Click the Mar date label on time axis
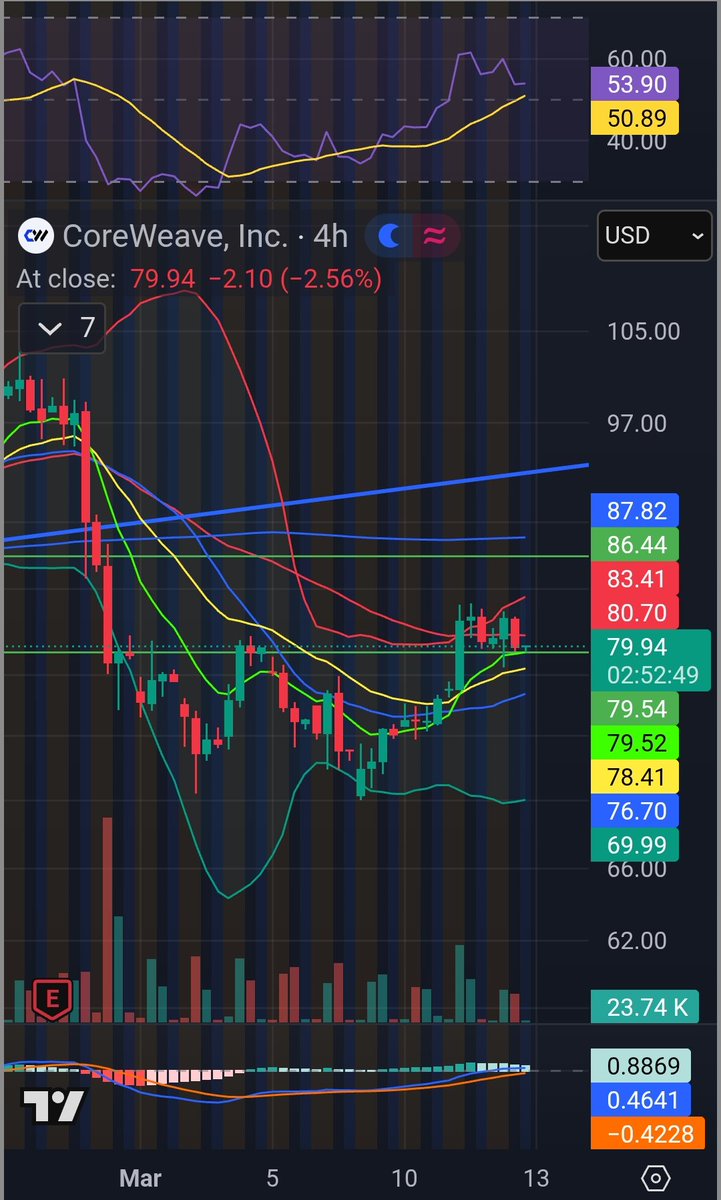721x1200 pixels. click(x=140, y=1178)
